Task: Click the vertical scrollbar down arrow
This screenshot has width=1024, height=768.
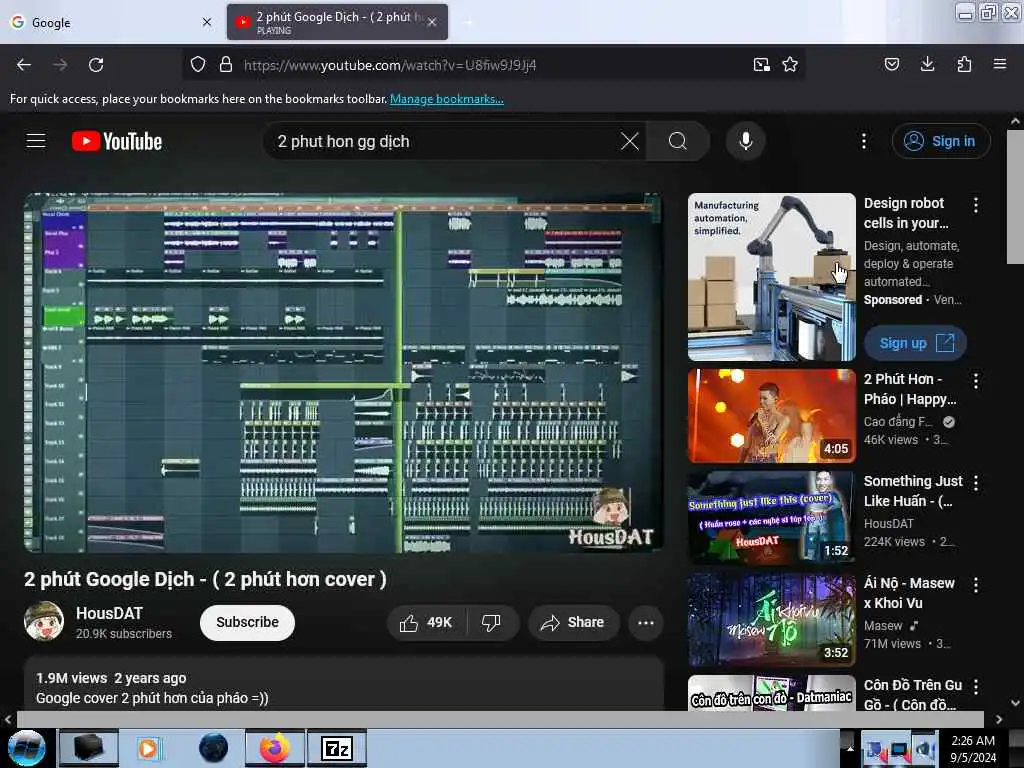Action: click(1015, 703)
